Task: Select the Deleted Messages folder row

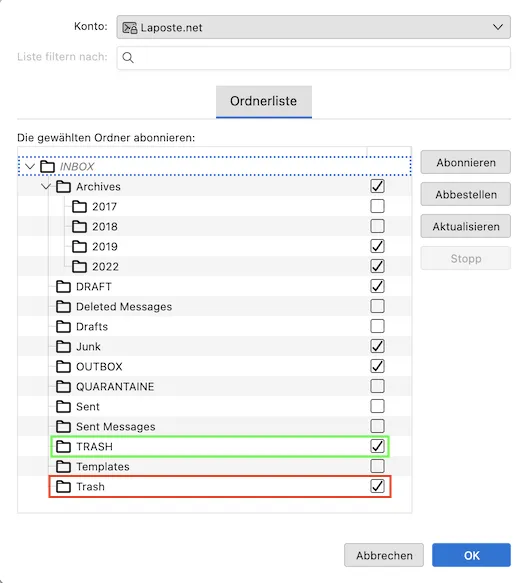Action: 215,306
